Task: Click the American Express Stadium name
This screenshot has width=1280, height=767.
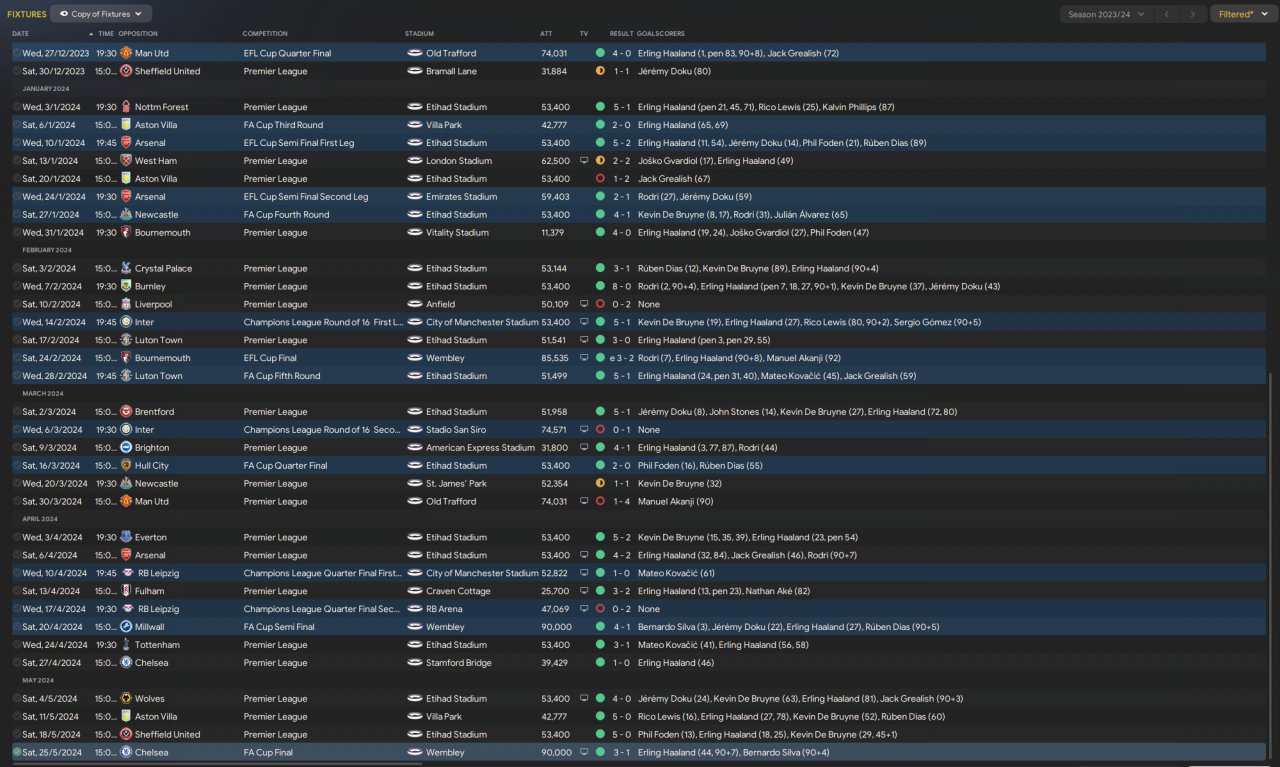Action: point(480,448)
